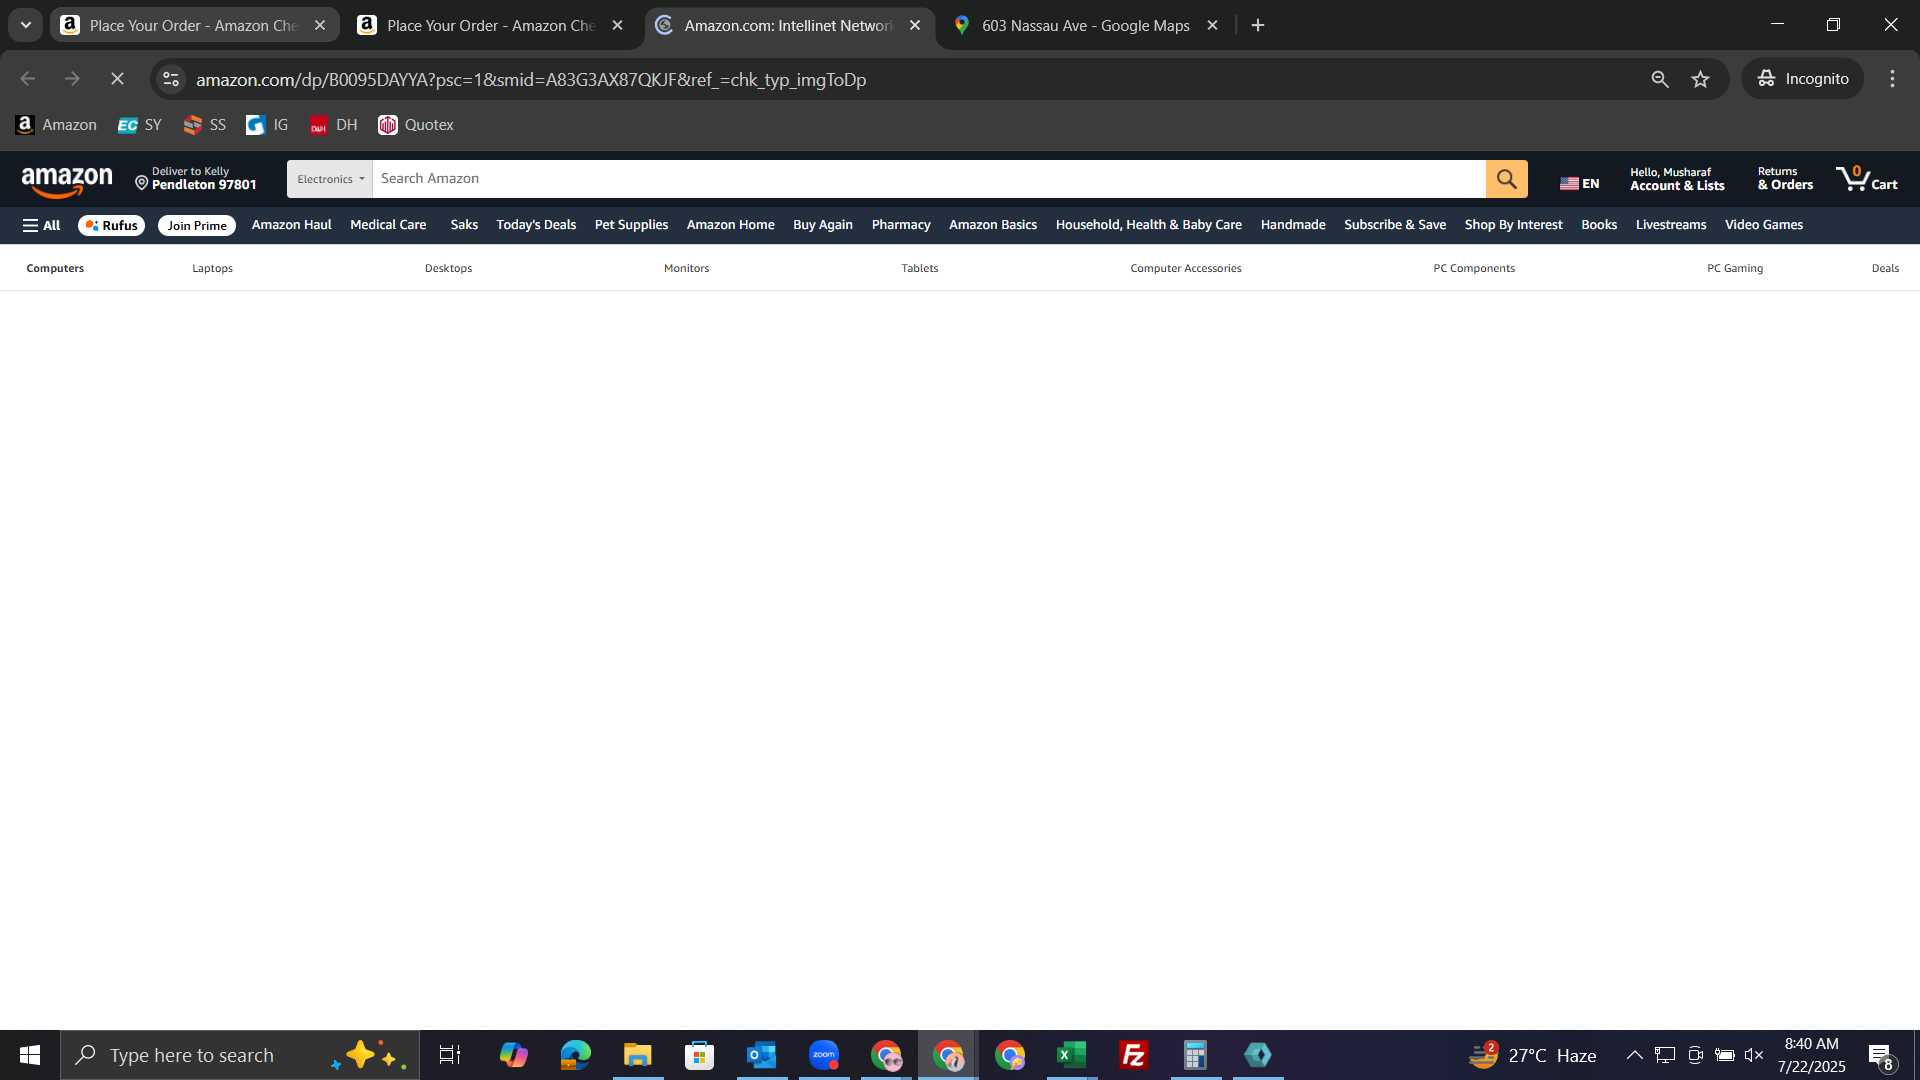Open Outlook from the taskbar
The image size is (1920, 1080).
pos(762,1055)
